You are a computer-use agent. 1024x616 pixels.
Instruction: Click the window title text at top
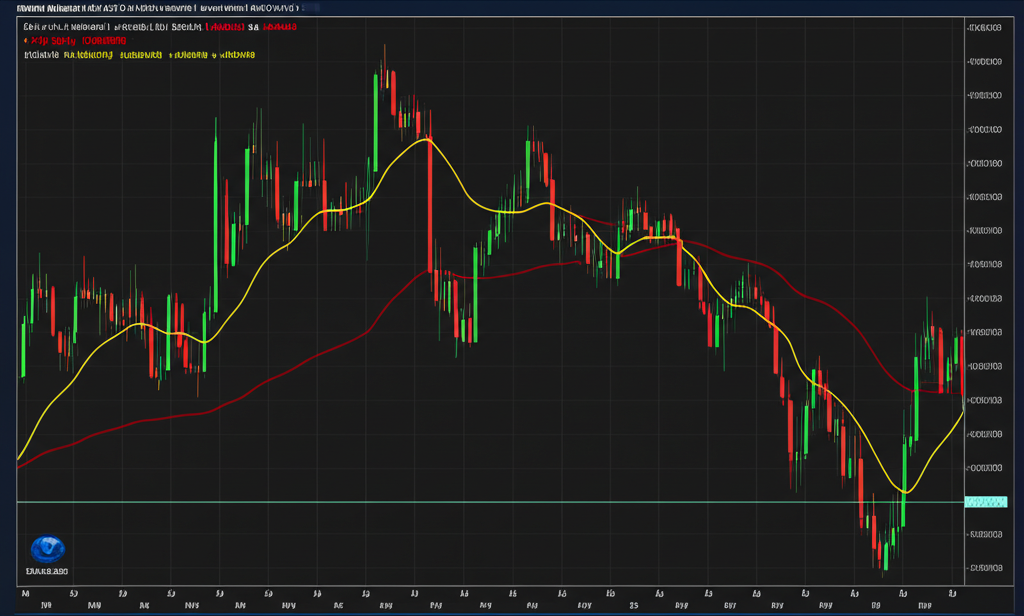(x=160, y=8)
